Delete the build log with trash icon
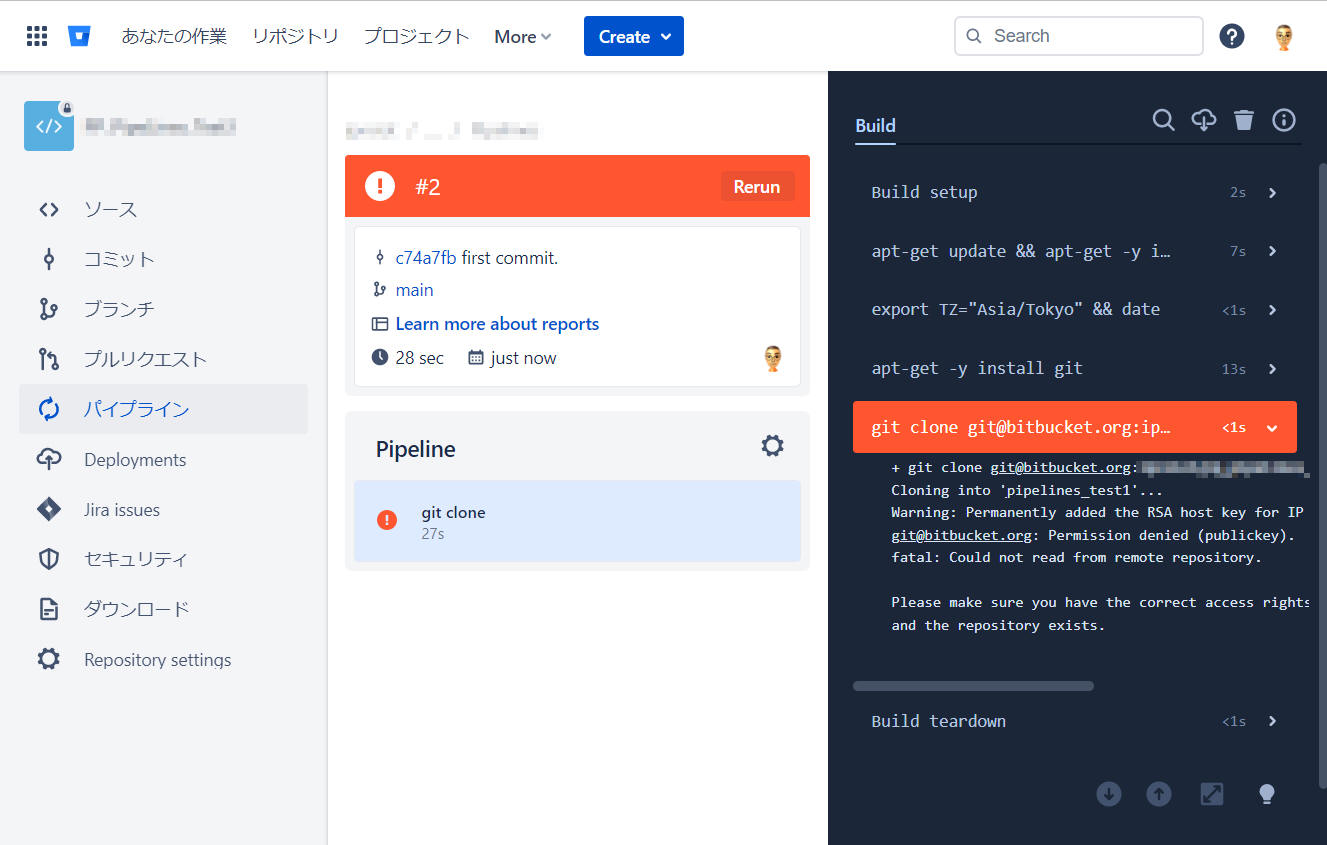 1244,120
